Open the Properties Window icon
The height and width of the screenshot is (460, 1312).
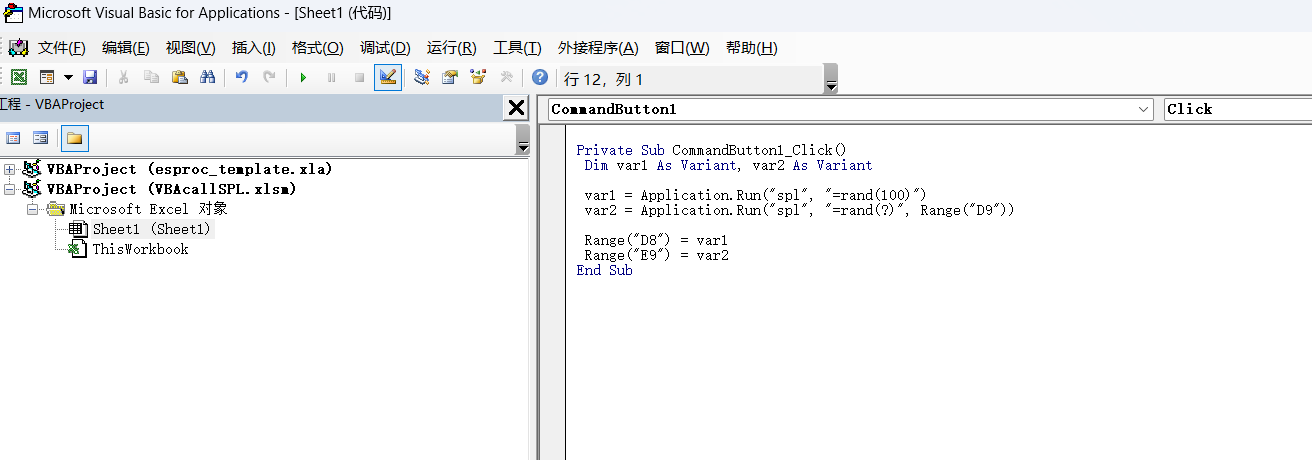(x=450, y=77)
